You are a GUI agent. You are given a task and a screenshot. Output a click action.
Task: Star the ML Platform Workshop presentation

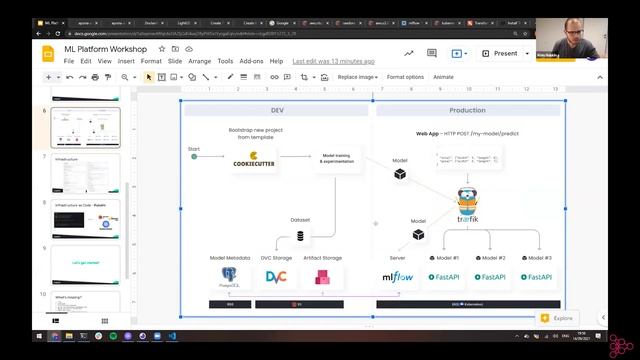(162, 49)
